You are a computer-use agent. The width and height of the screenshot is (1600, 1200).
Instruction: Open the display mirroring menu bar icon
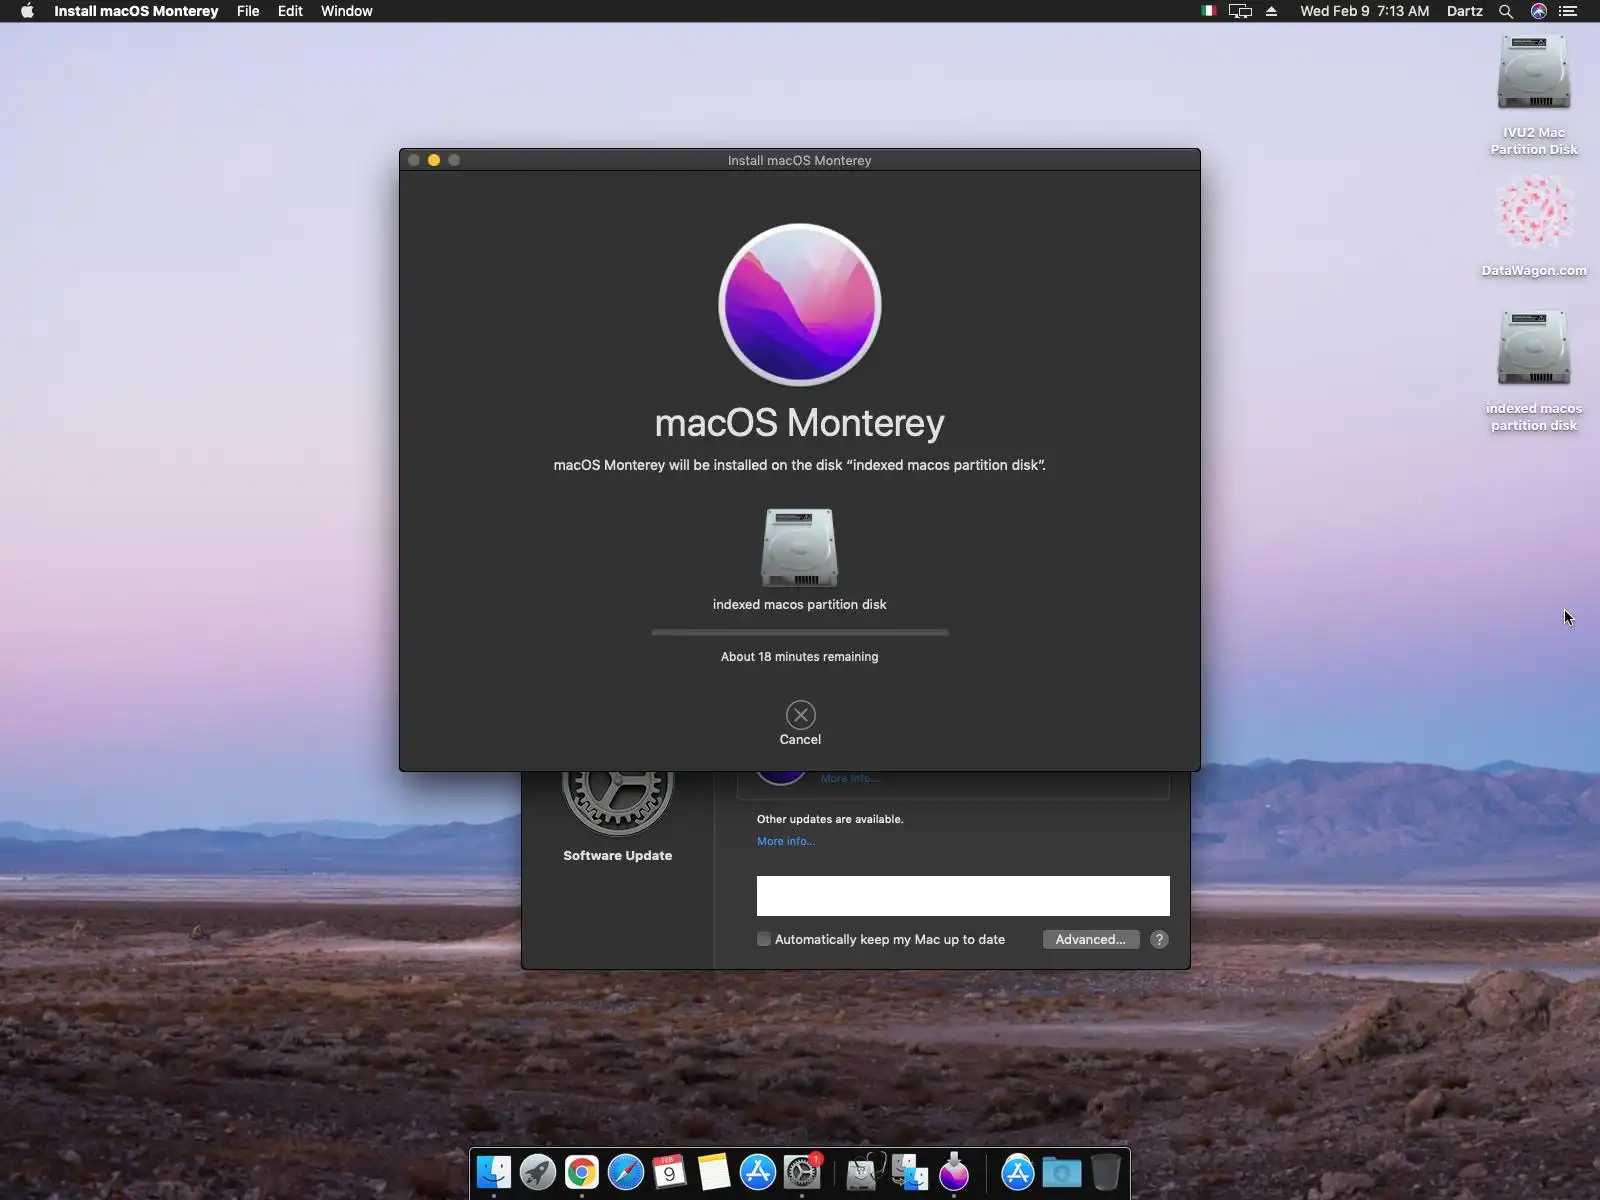pos(1240,11)
